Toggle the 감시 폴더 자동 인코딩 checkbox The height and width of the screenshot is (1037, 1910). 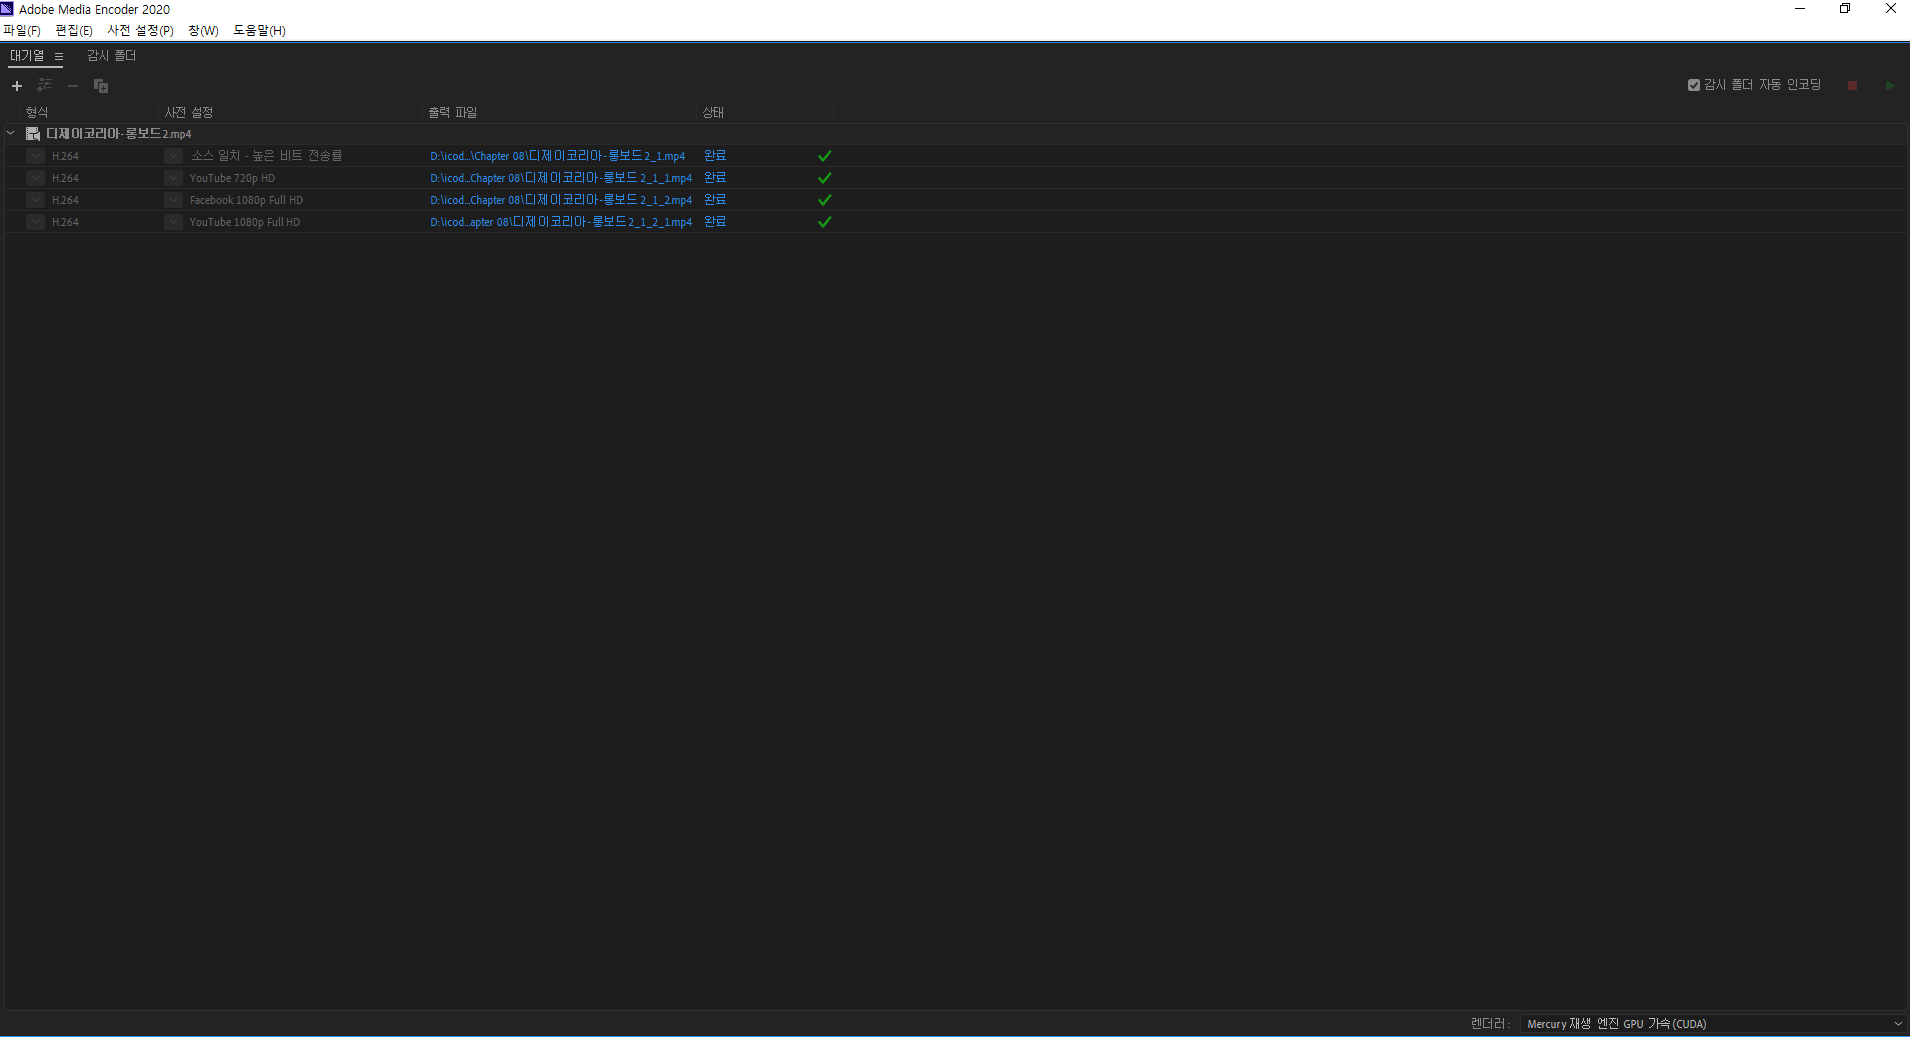1694,85
